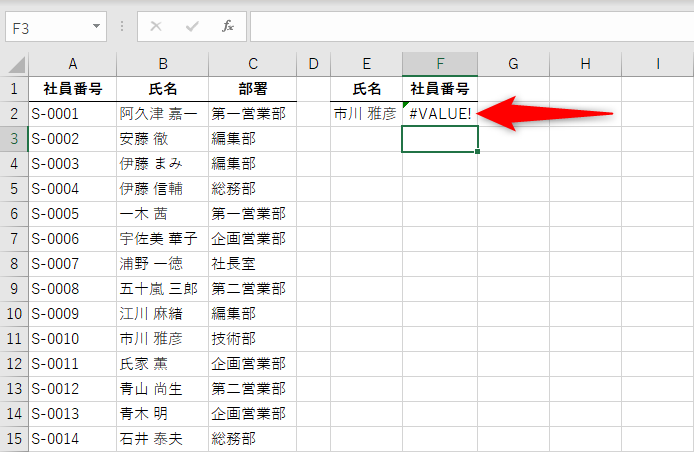This screenshot has height=452, width=694.
Task: Select 第一営業部 cell in row 2
Action: (x=252, y=114)
